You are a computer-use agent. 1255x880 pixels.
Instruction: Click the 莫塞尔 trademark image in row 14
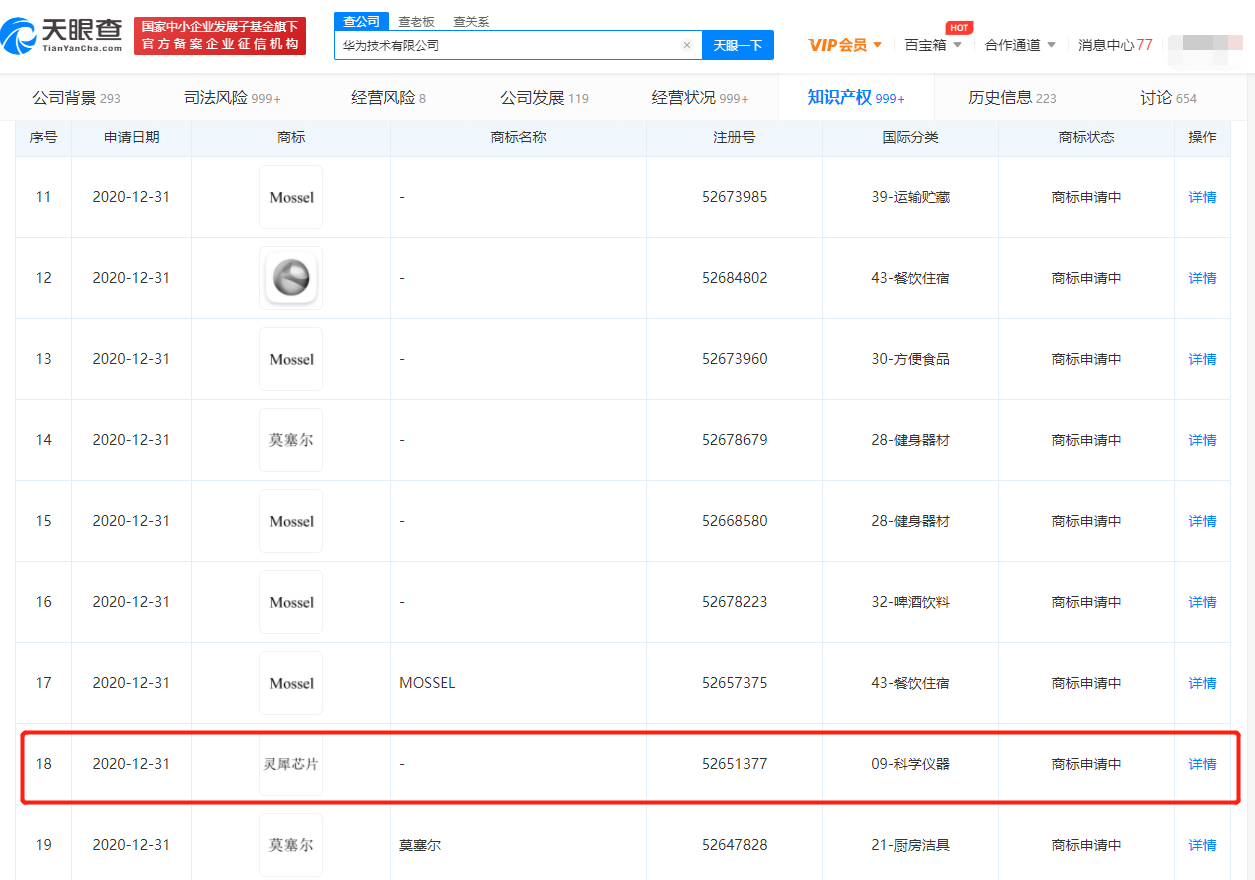click(291, 440)
